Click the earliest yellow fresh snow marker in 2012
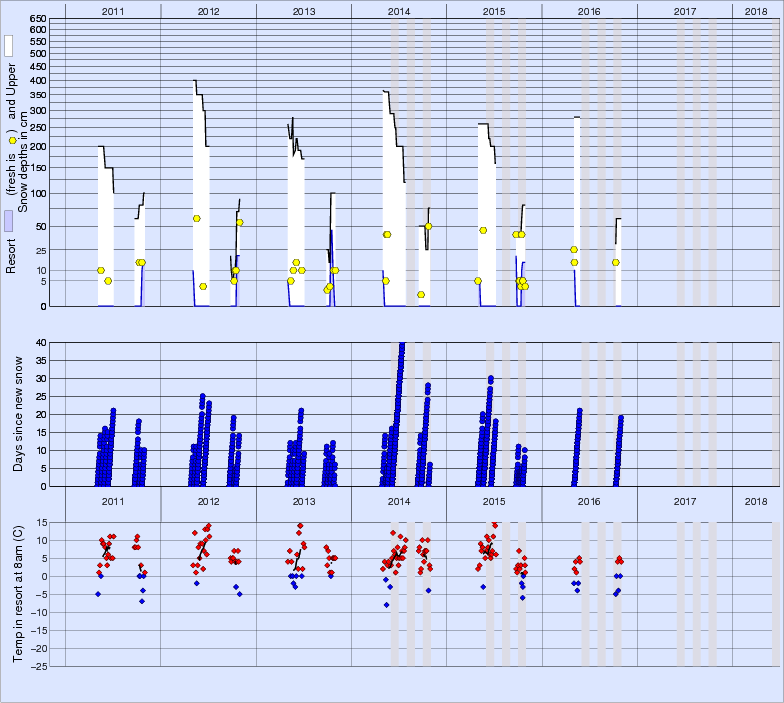Image resolution: width=784 pixels, height=703 pixels. coord(197,218)
